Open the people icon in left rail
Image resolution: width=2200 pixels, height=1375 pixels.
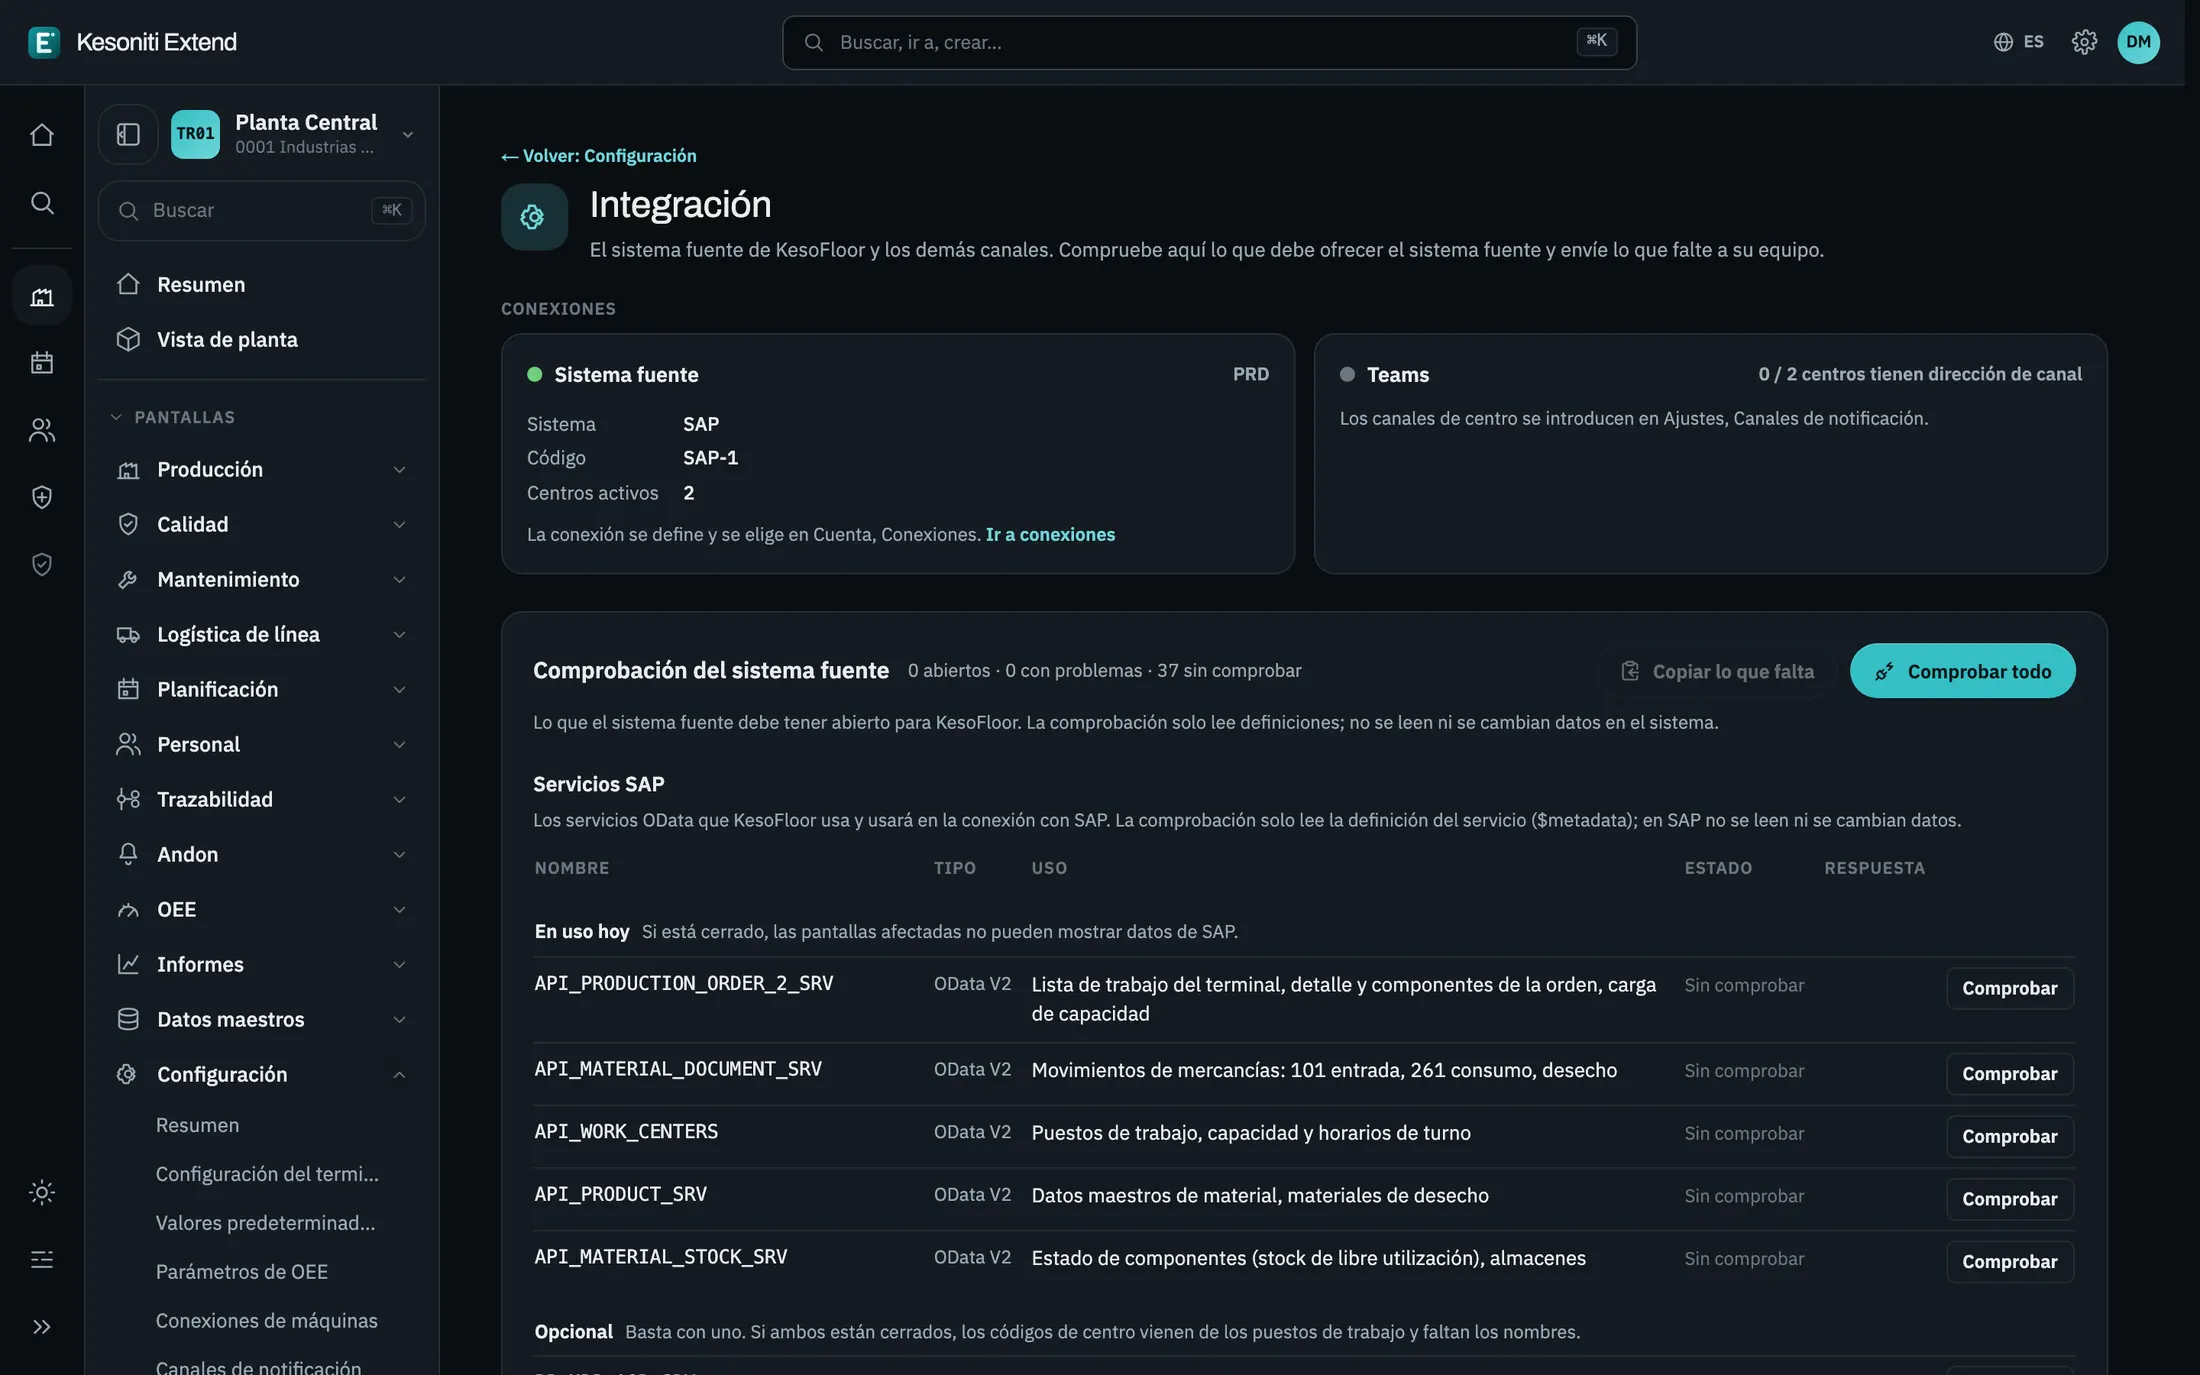42,430
